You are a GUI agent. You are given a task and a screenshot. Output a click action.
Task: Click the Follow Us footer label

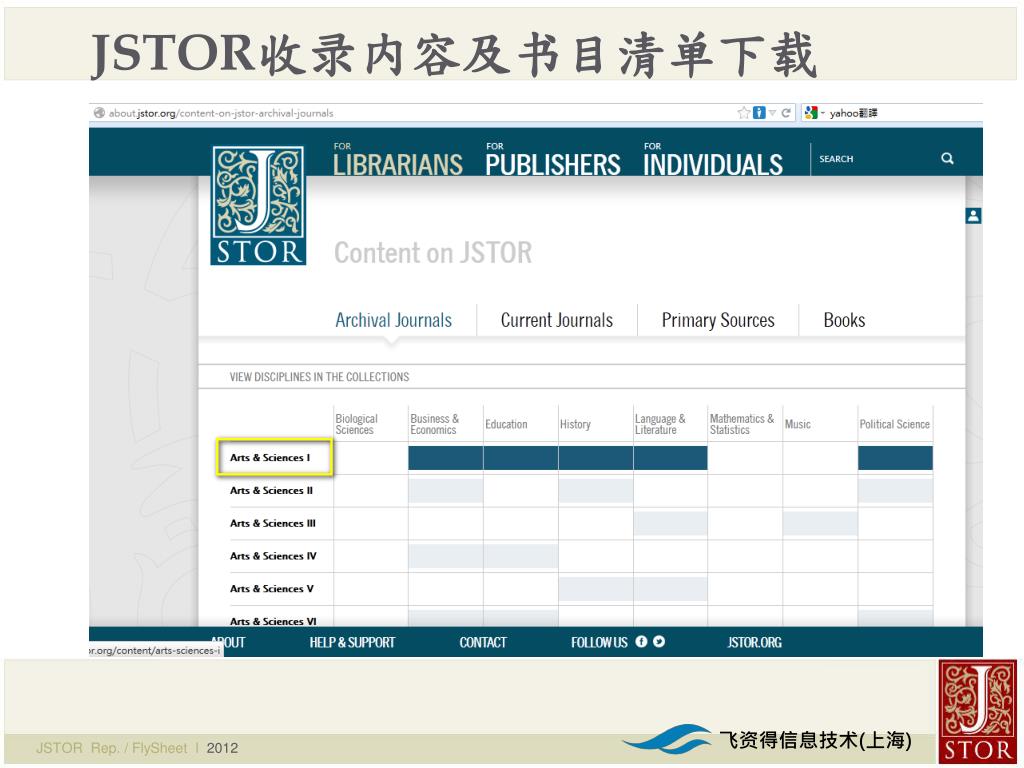(x=599, y=642)
